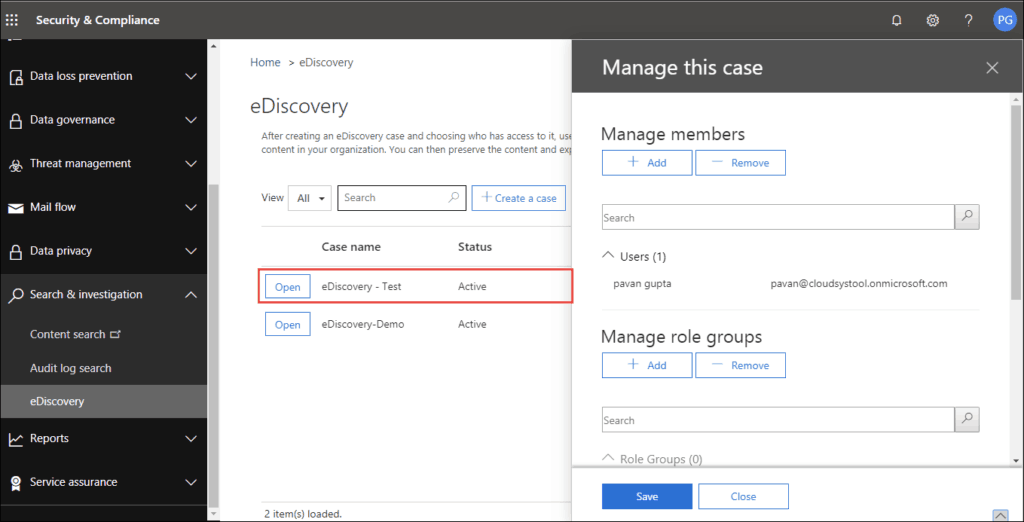1024x522 pixels.
Task: Expand Data privacy chevron
Action: coord(191,251)
